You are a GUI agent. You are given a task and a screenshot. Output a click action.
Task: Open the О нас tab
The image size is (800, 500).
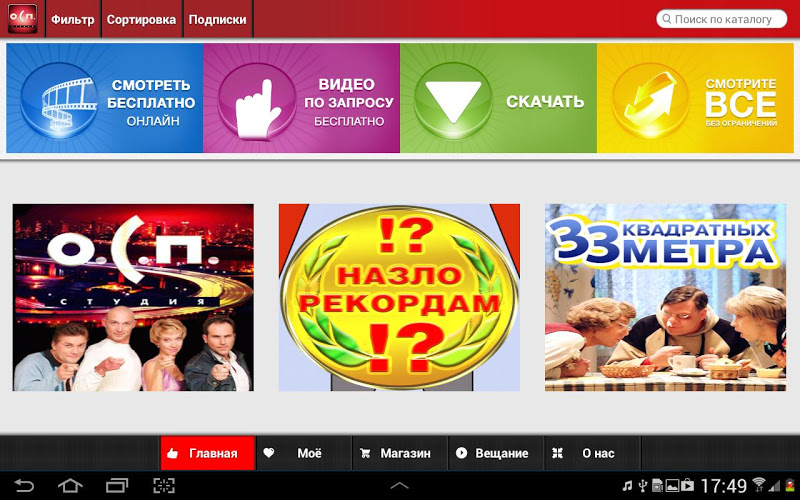click(592, 453)
